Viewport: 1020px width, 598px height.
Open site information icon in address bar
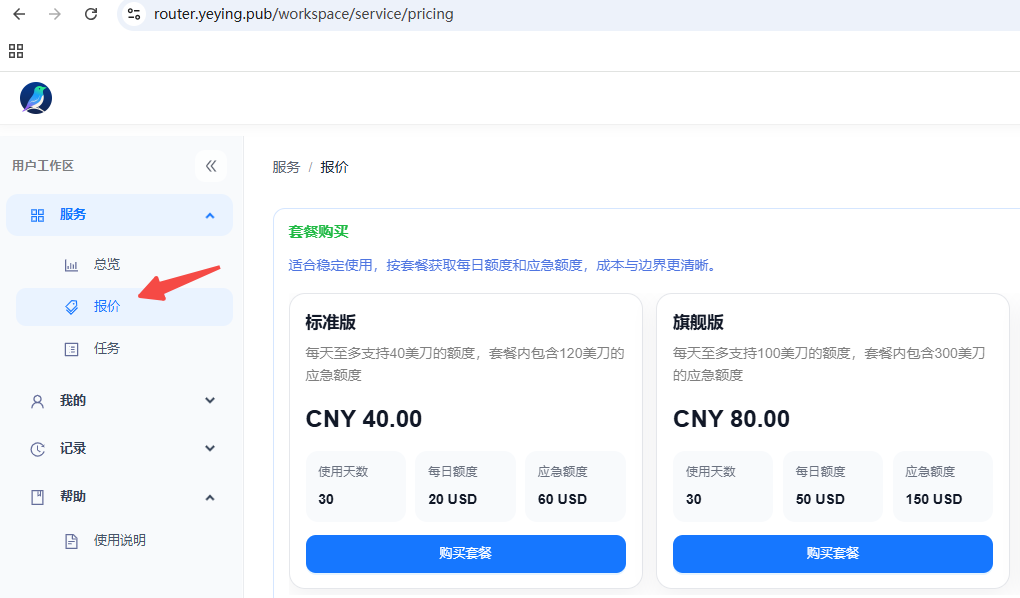(134, 14)
